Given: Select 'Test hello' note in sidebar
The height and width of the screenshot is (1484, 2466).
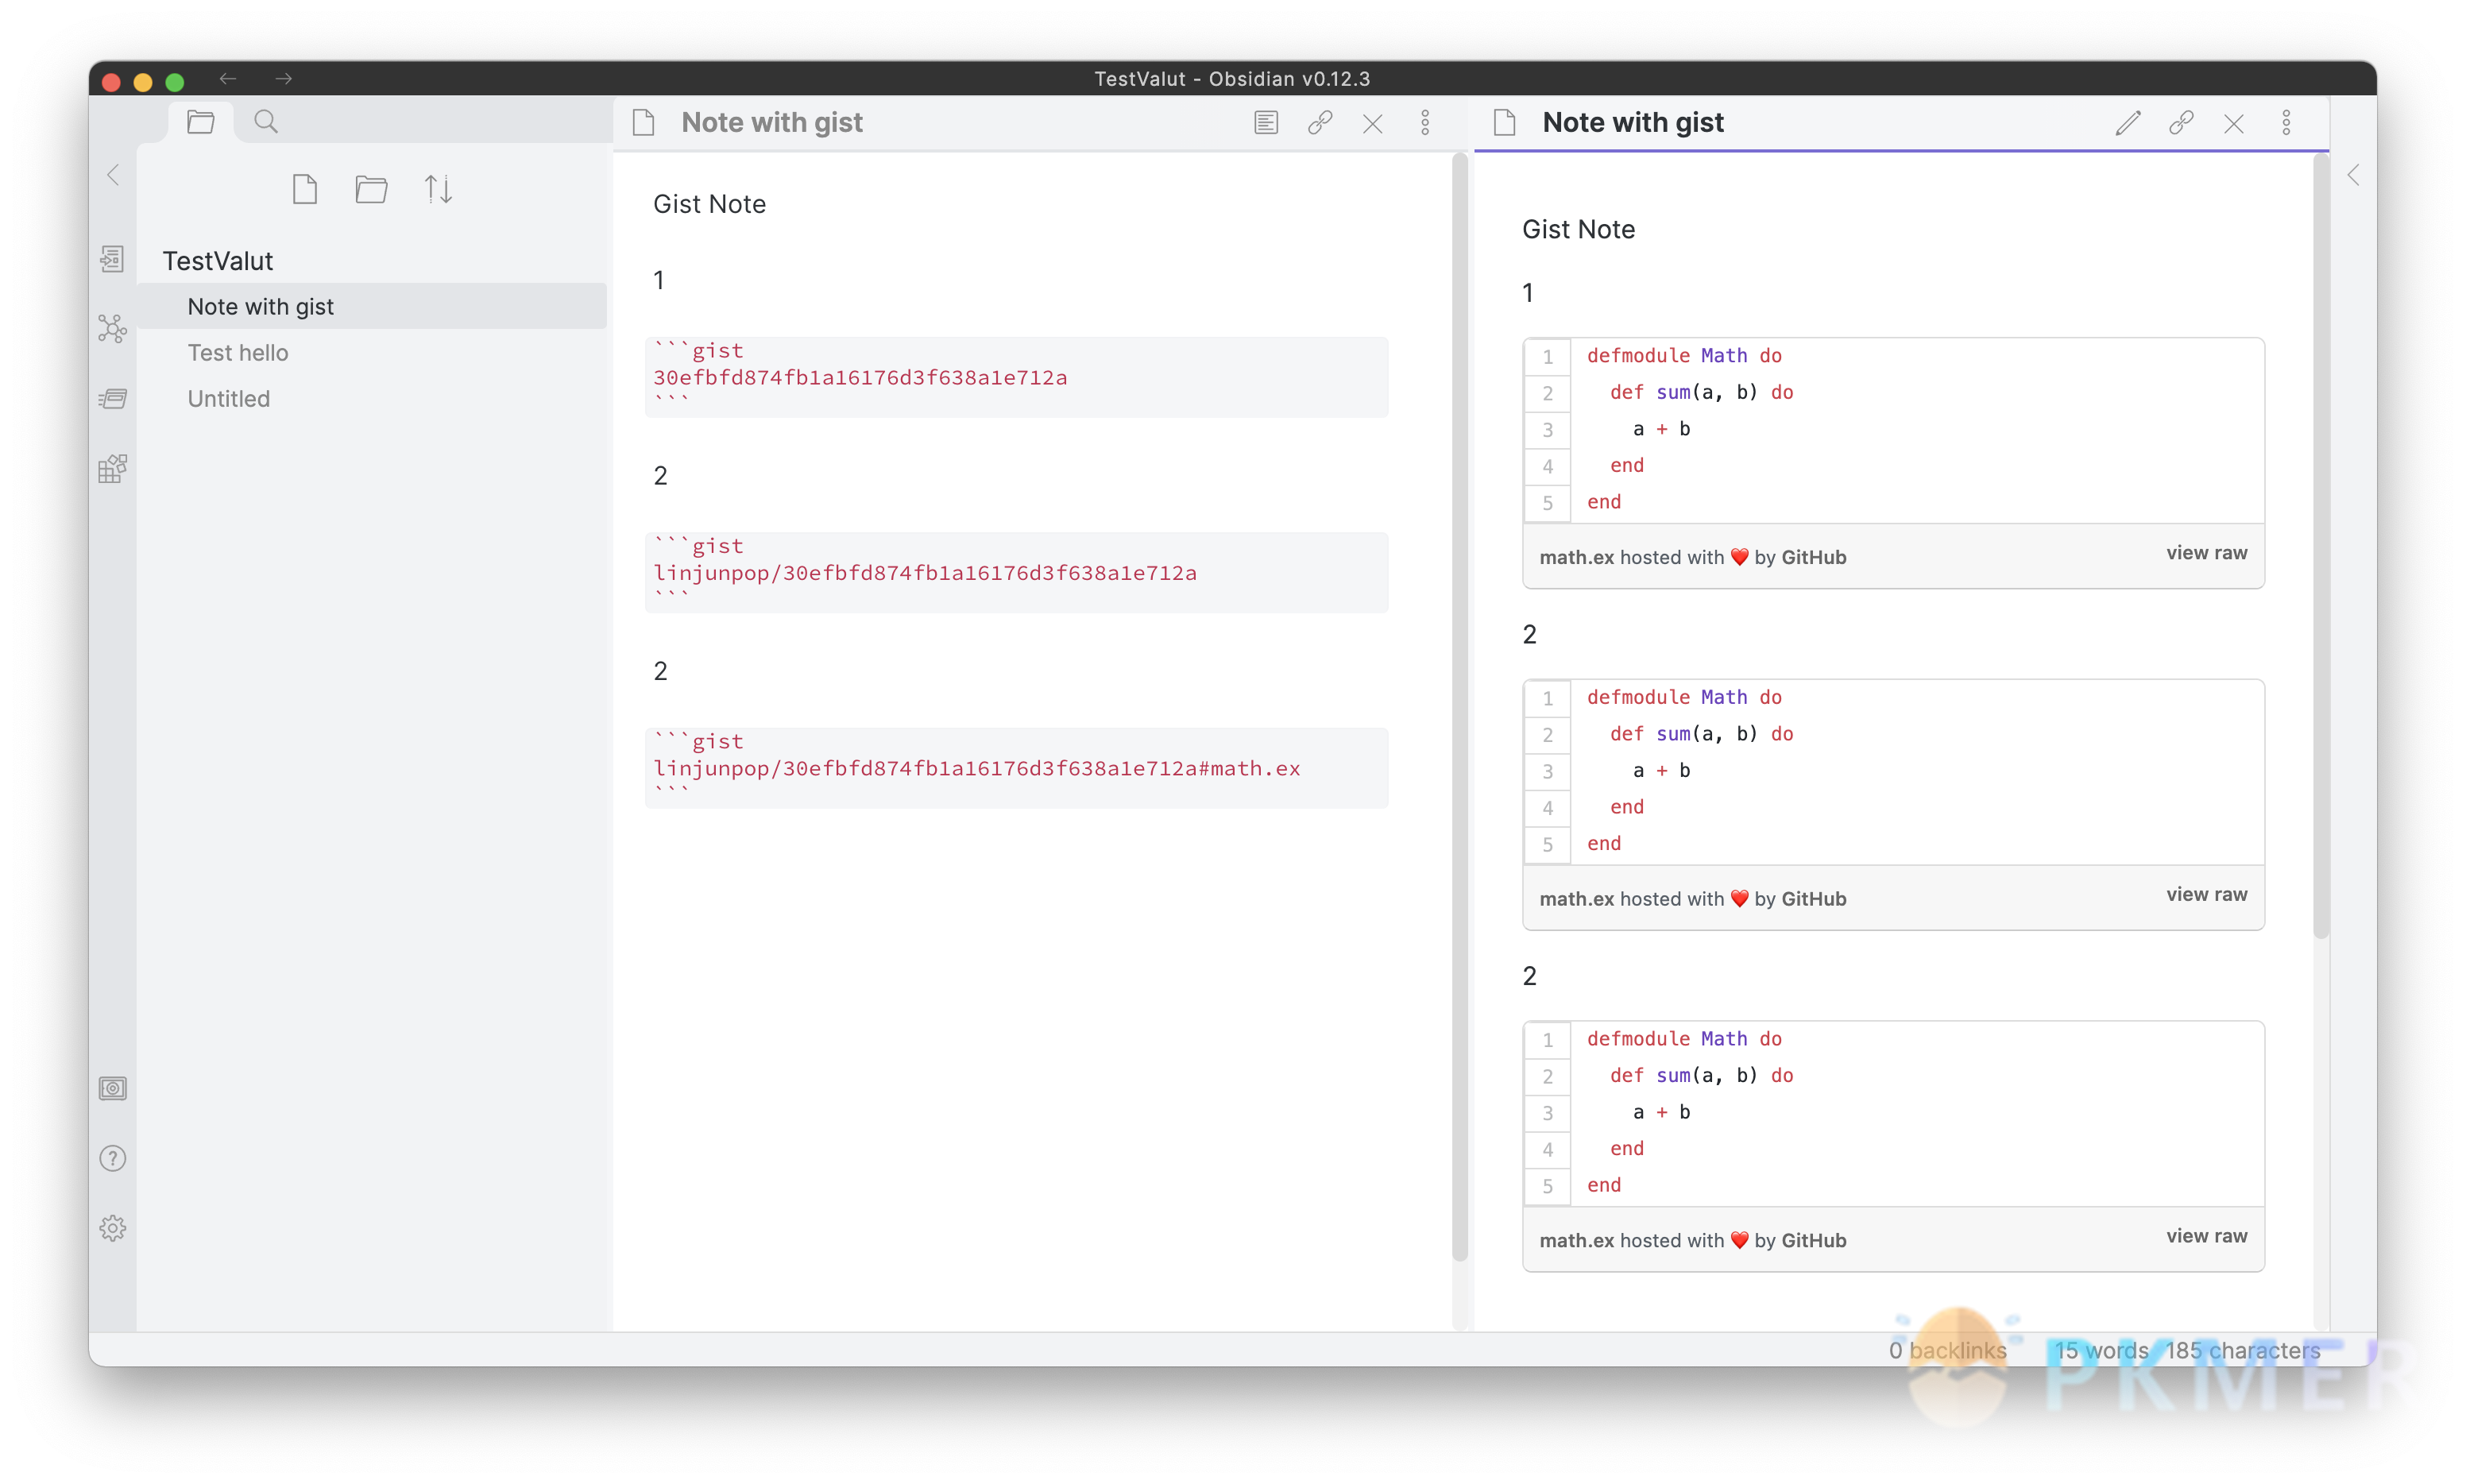Looking at the screenshot, I should 242,352.
